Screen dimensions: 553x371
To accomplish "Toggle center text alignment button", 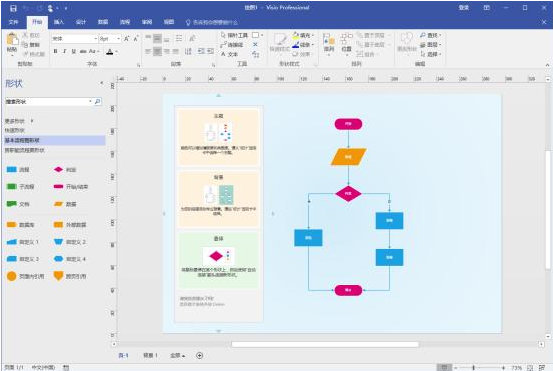I will pos(157,51).
